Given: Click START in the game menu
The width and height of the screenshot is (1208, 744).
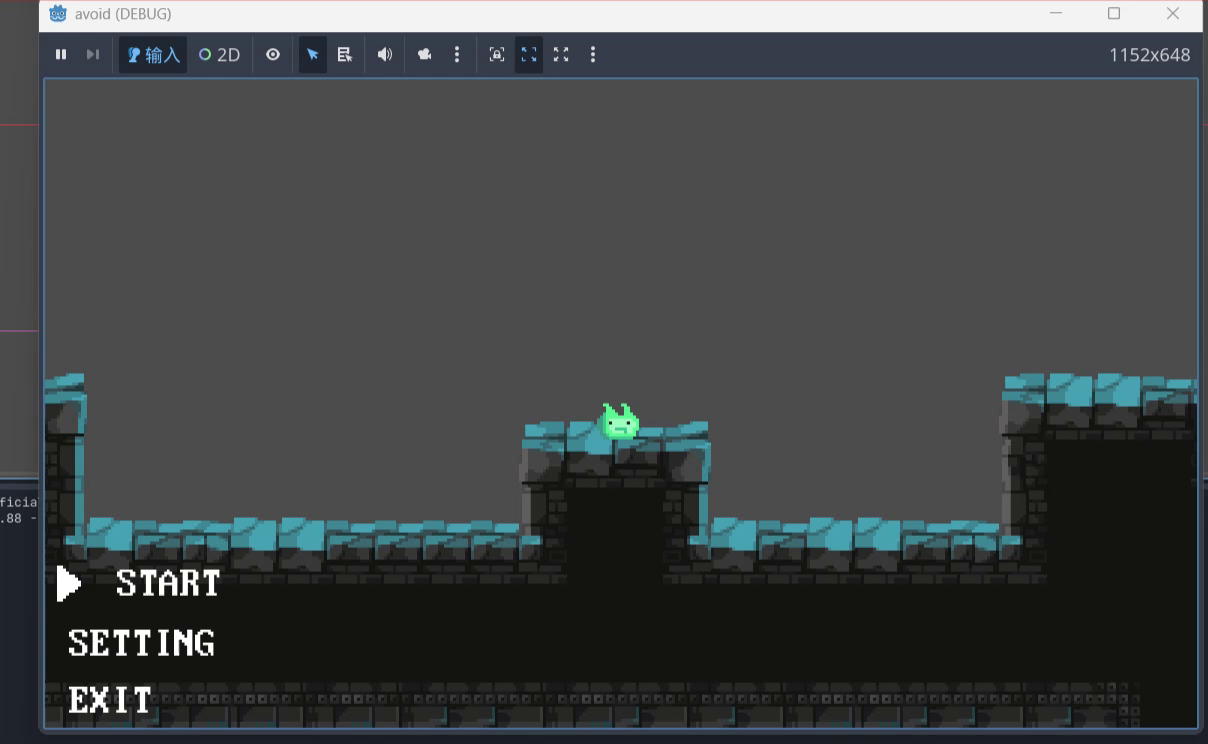Looking at the screenshot, I should 167,583.
